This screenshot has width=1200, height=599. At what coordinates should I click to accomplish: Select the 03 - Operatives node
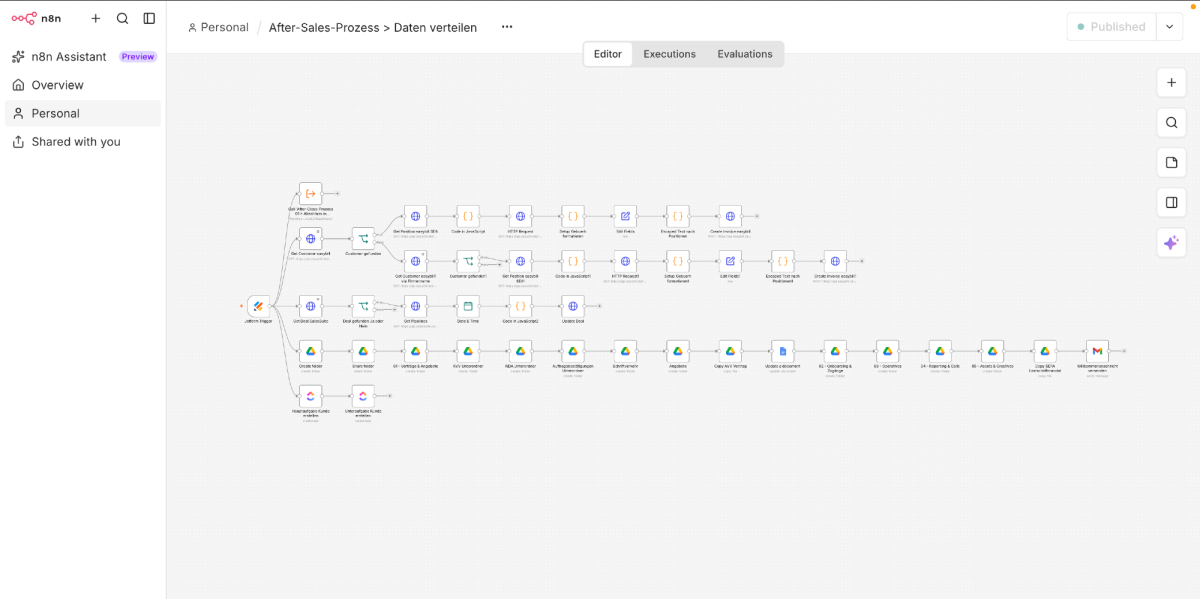tap(888, 351)
